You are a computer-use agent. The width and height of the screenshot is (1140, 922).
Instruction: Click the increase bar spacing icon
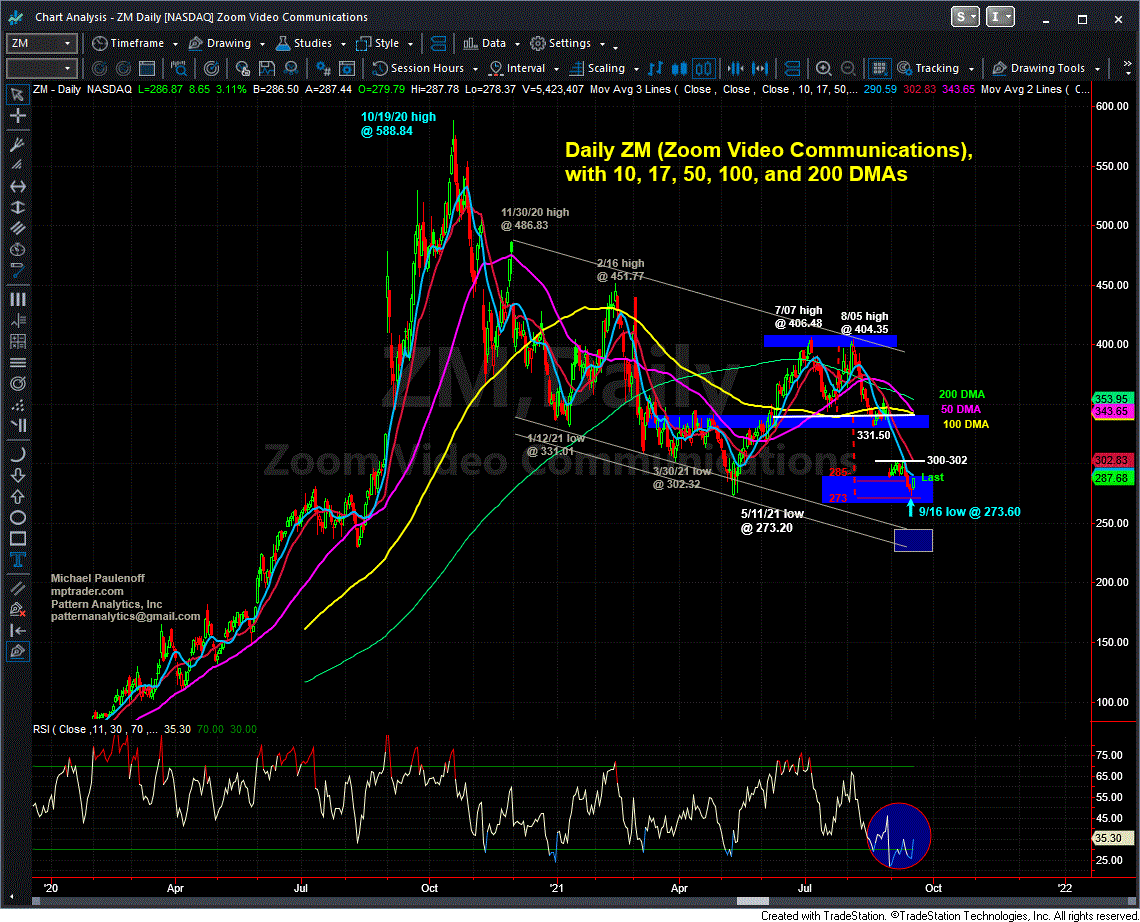coord(760,68)
